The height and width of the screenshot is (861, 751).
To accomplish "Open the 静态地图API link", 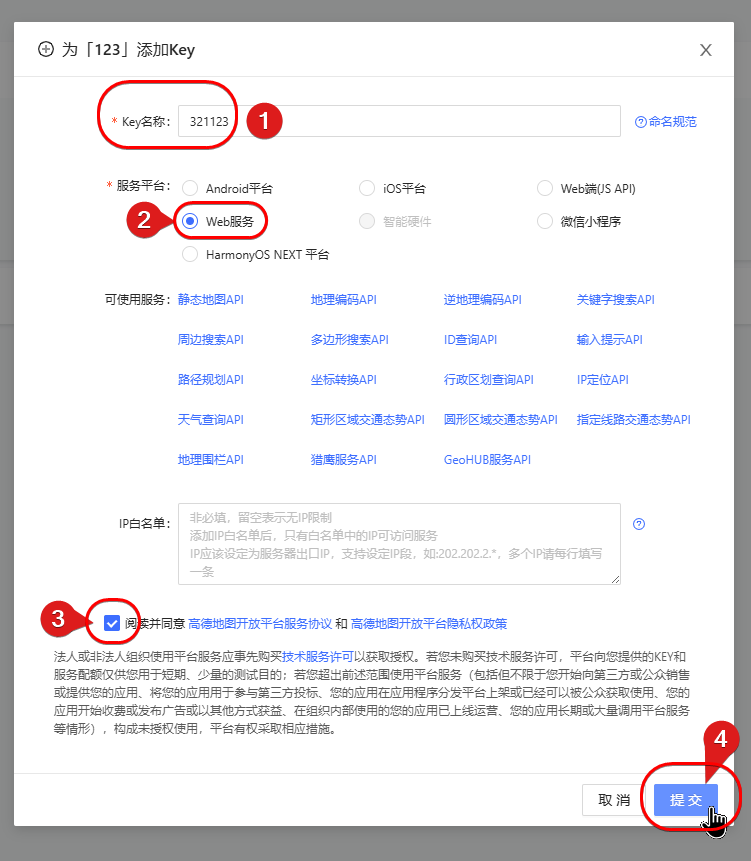I will (211, 300).
